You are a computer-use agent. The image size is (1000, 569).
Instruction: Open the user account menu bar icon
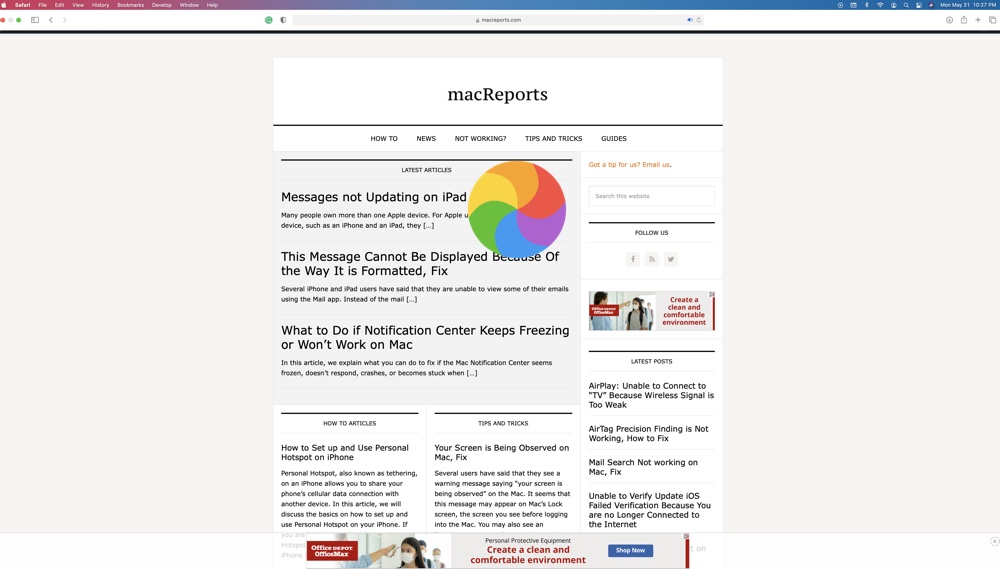pos(893,5)
